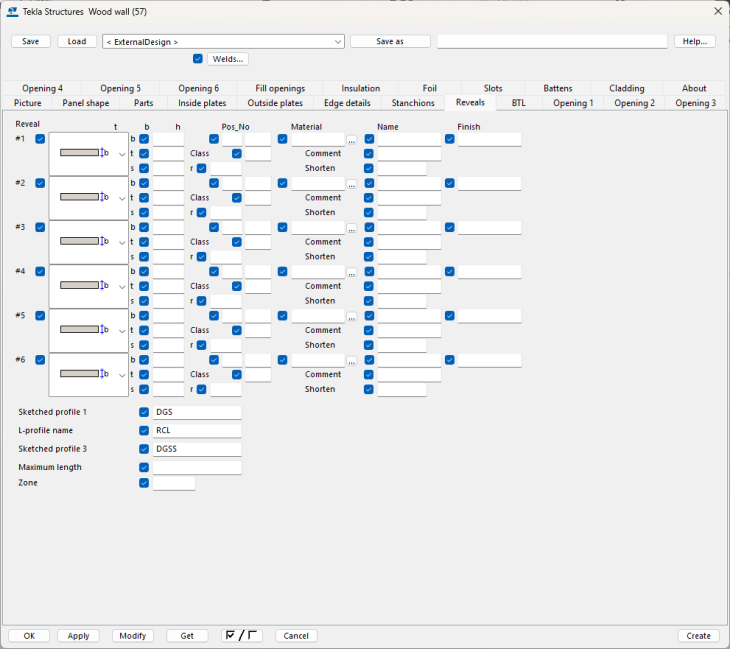Viewport: 730px width, 649px height.
Task: Open material browser for Reveal #5
Action: (351, 317)
